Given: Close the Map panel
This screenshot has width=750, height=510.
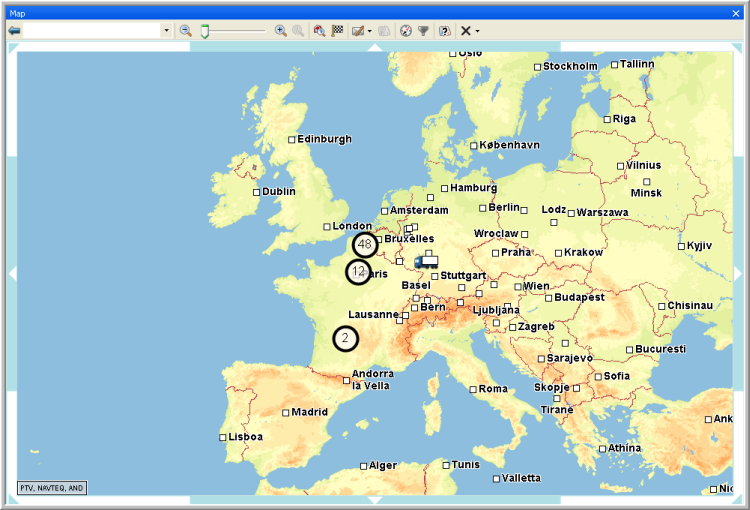Looking at the screenshot, I should [736, 12].
